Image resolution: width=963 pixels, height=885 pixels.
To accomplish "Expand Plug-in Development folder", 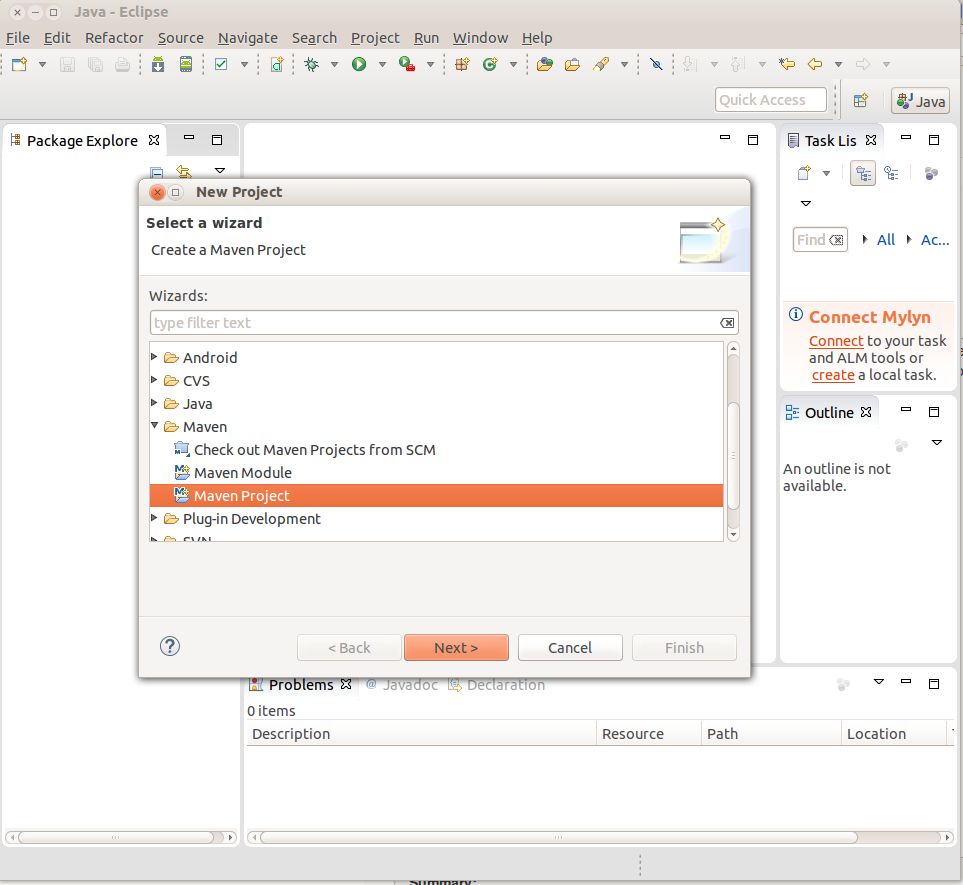I will tap(154, 518).
